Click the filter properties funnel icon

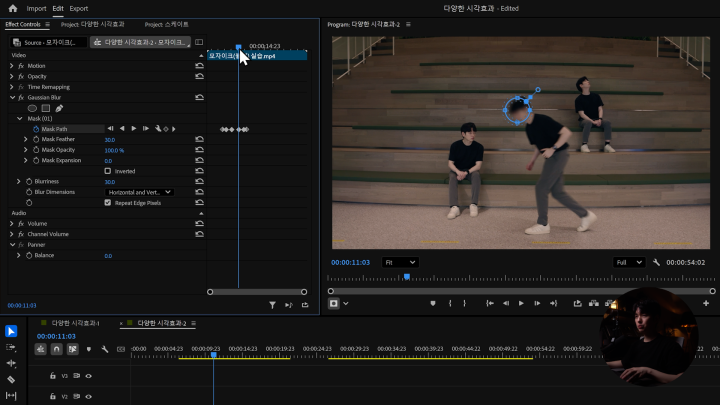pos(272,305)
